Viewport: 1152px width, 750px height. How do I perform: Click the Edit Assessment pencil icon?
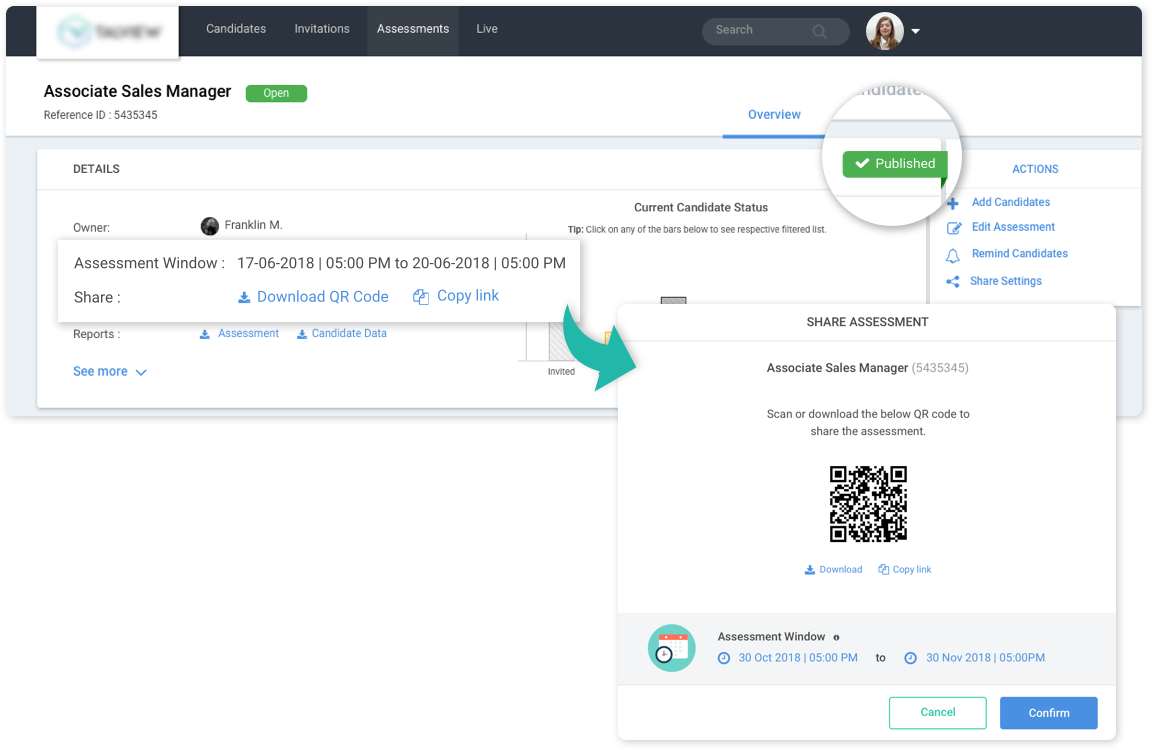pyautogui.click(x=954, y=228)
